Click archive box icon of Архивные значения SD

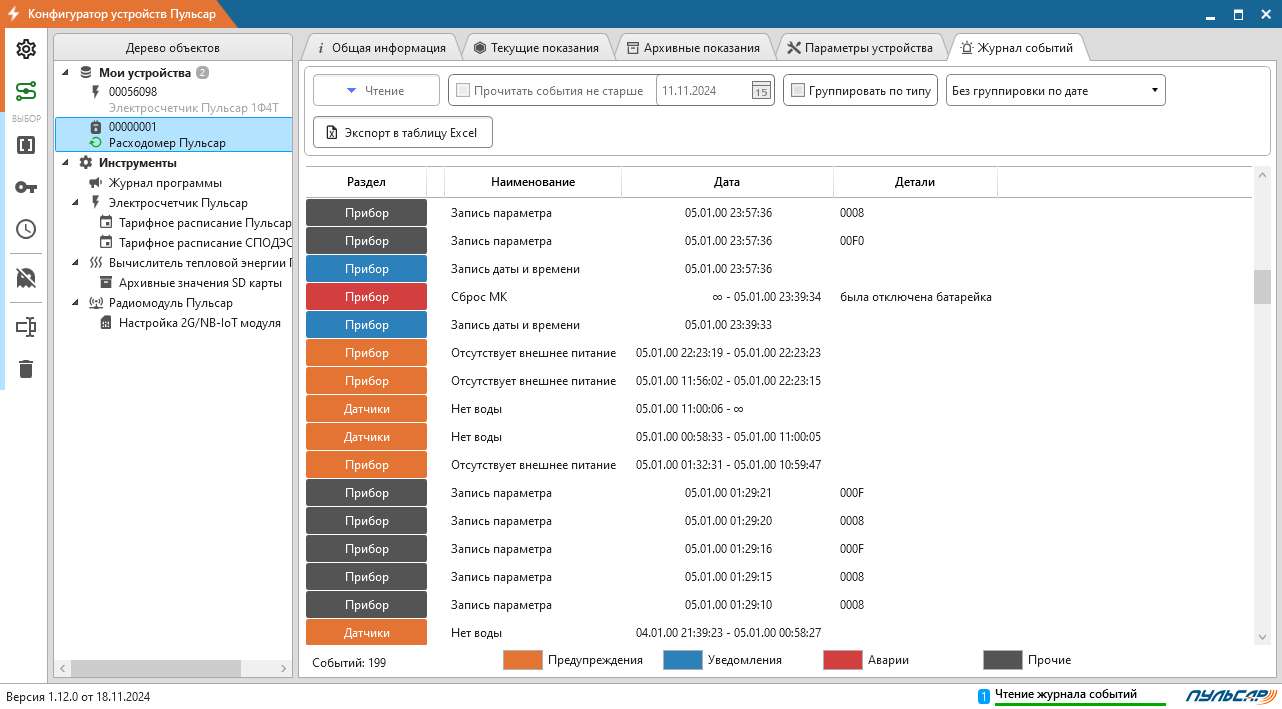coord(106,283)
